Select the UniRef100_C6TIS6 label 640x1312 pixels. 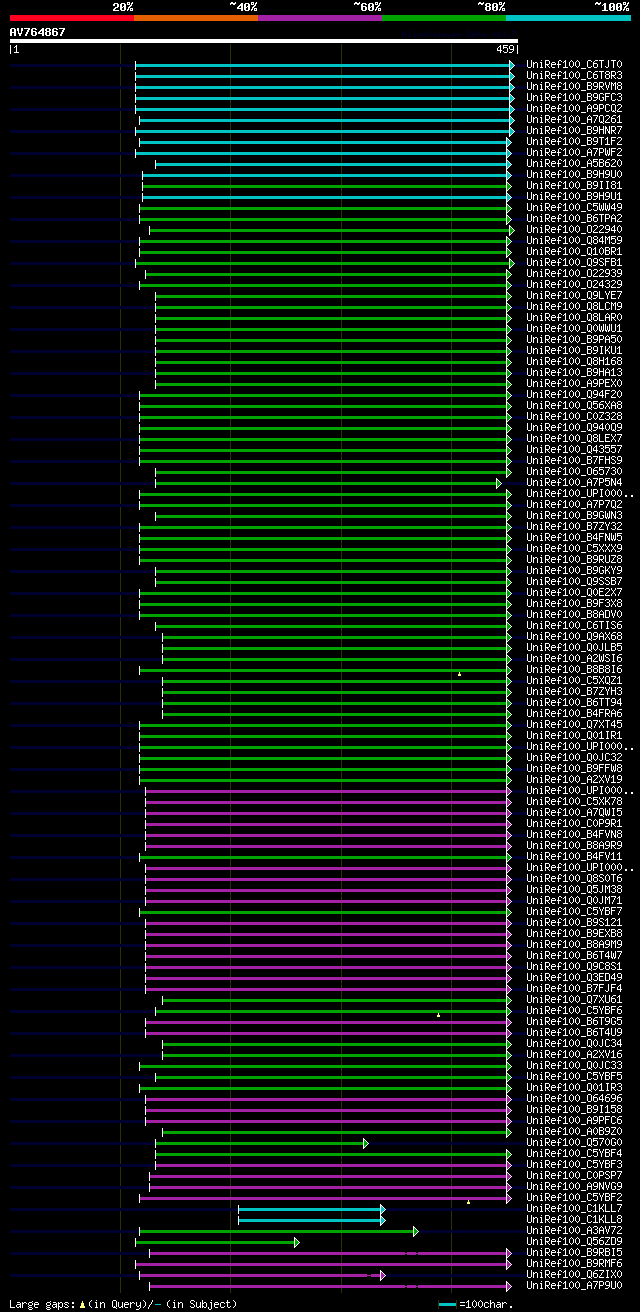[574, 626]
